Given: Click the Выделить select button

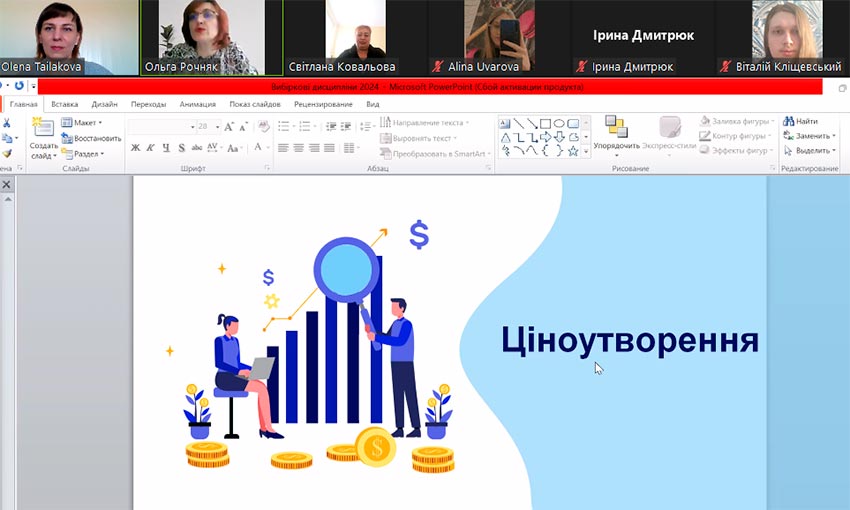Looking at the screenshot, I should click(809, 150).
